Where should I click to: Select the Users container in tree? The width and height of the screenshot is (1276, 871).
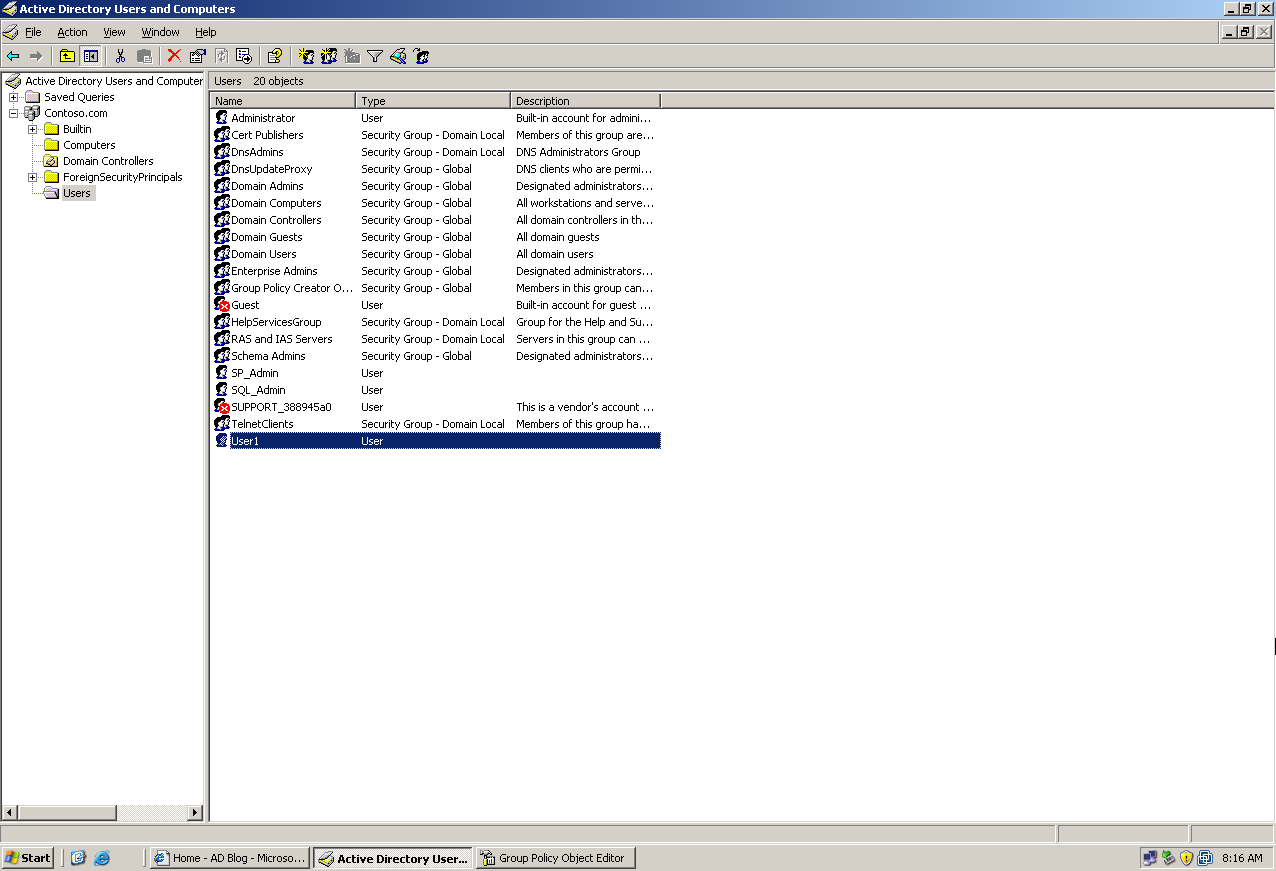pyautogui.click(x=77, y=193)
